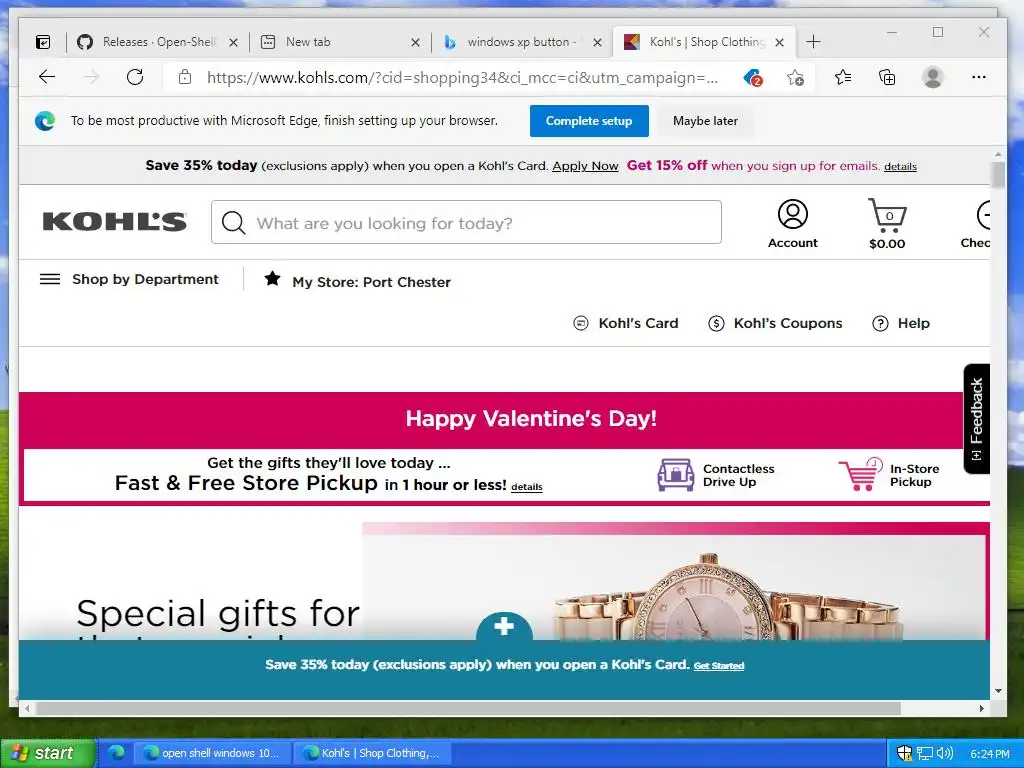Click the plus button on watch image
1024x768 pixels.
(504, 626)
